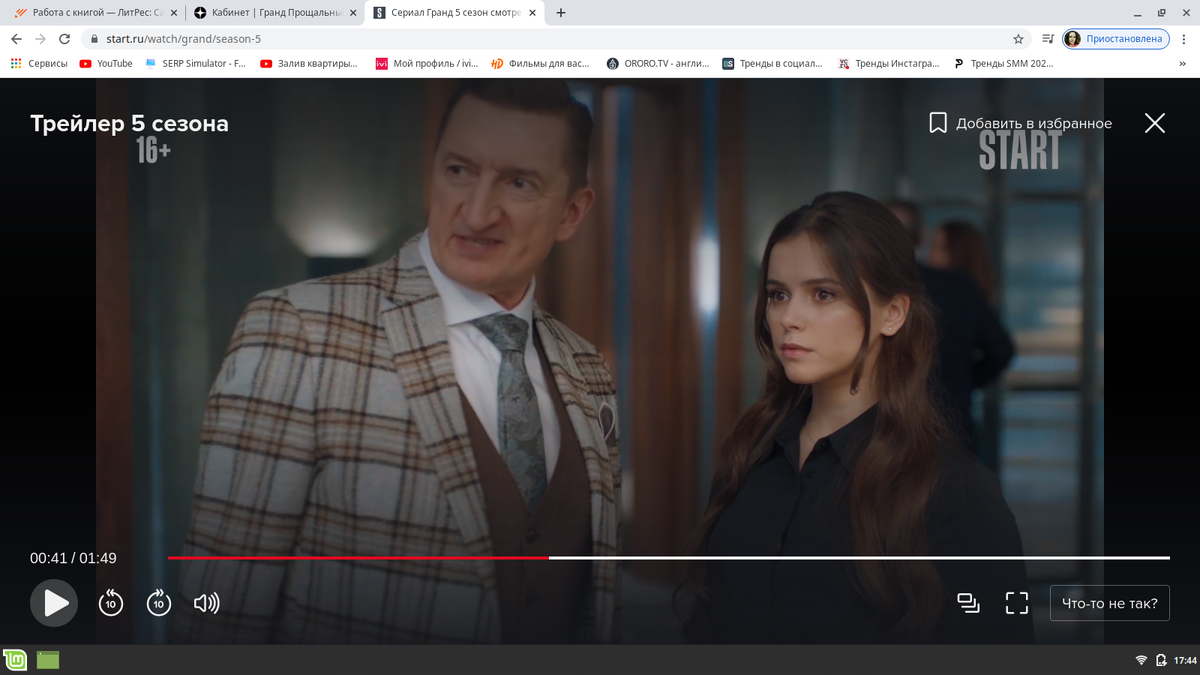Select the 'Сериал Гранд 5 сезон' tab

452,13
